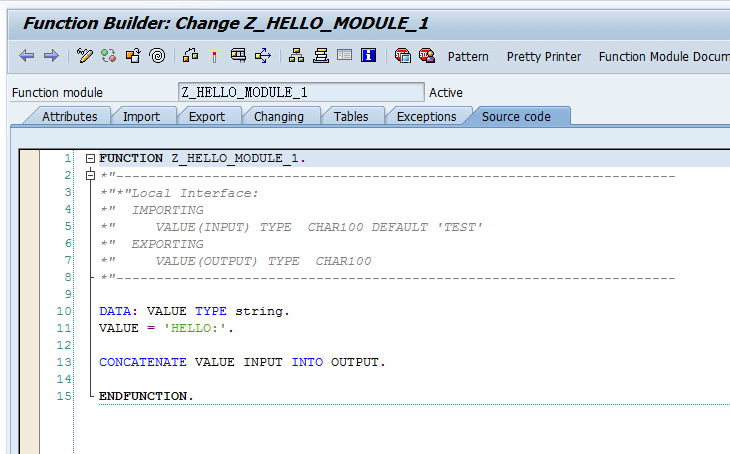
Task: Toggle Display/Change mode with the pencil icon
Action: click(x=85, y=56)
